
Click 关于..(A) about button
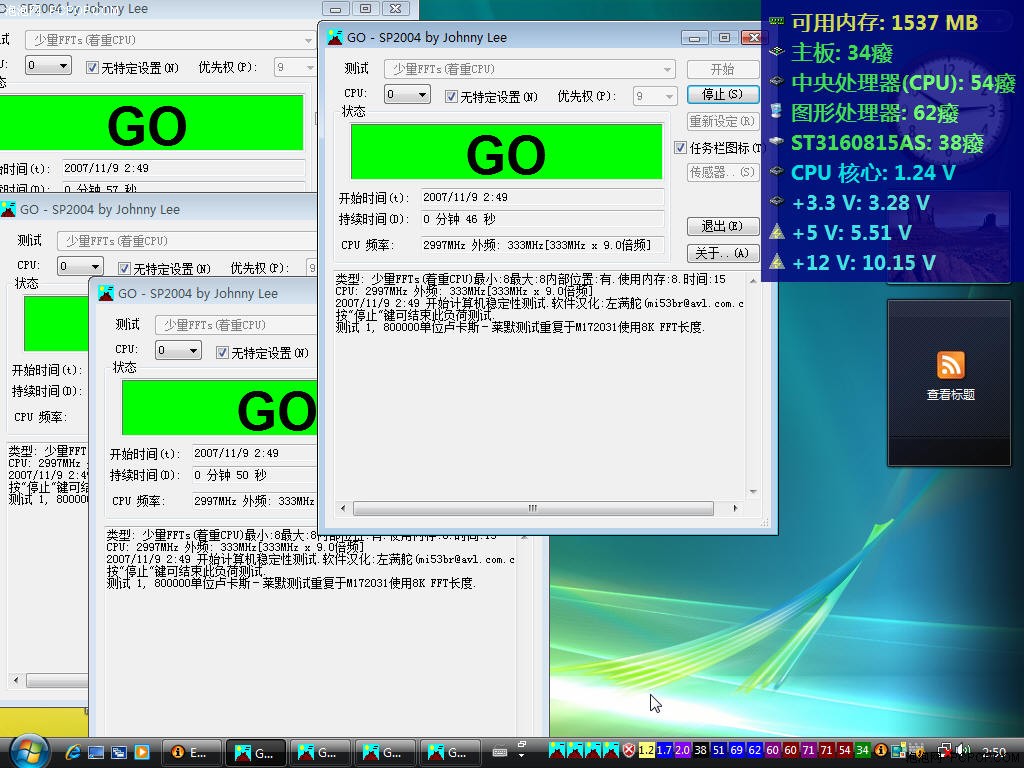(x=722, y=253)
